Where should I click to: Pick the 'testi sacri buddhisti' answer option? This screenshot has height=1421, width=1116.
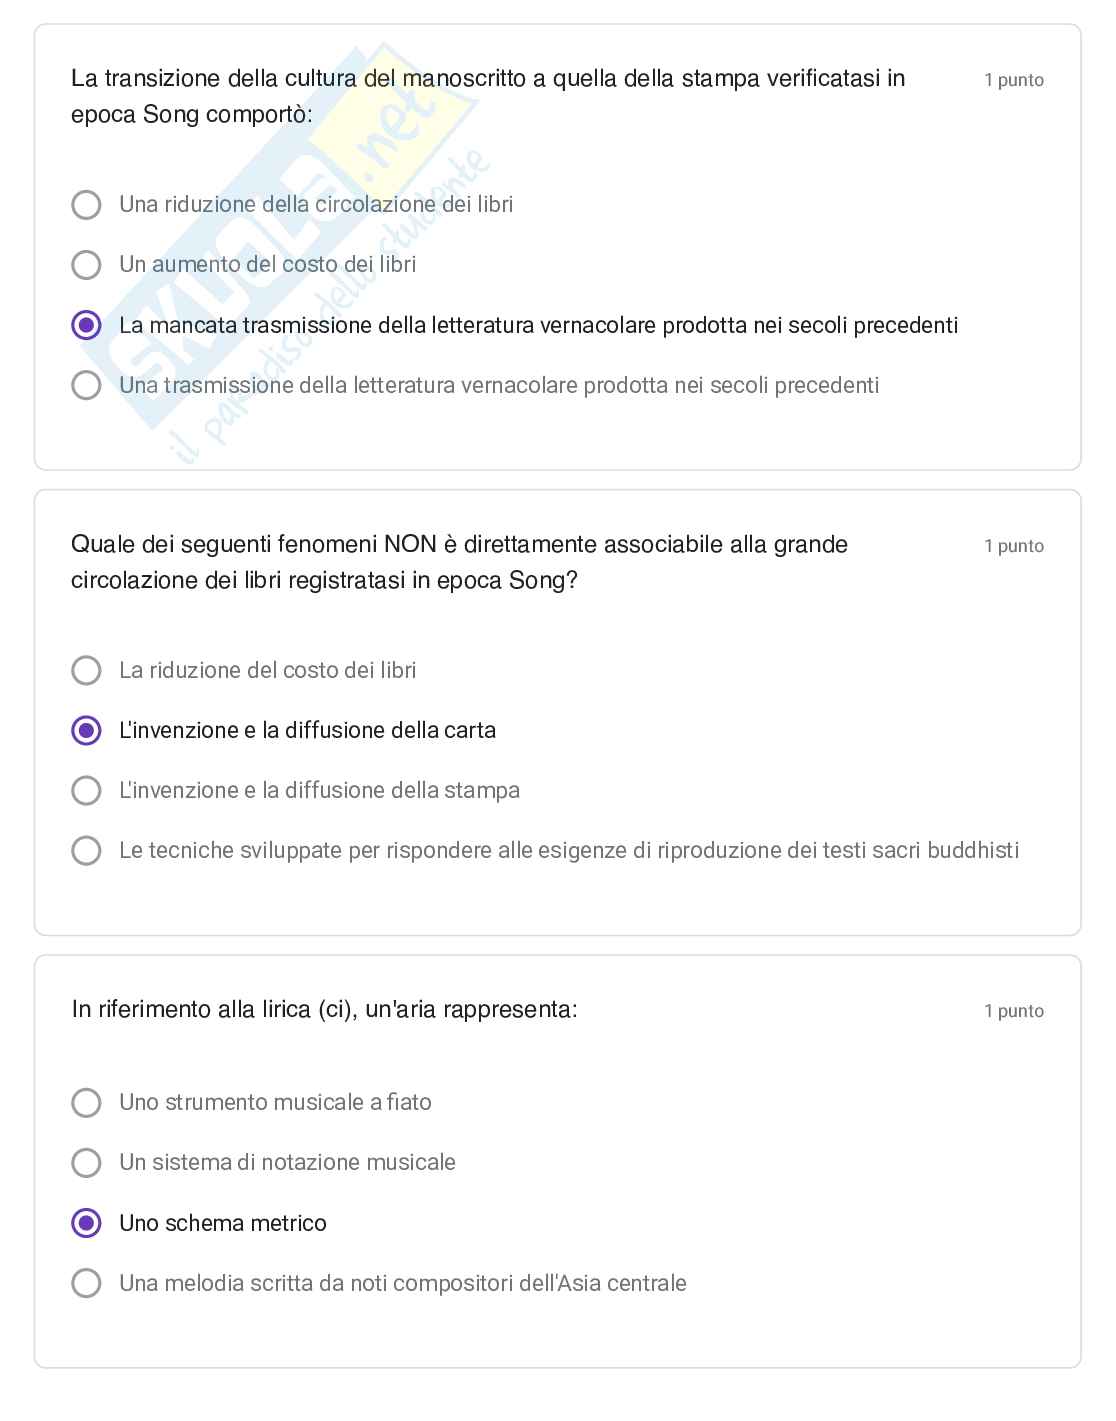click(x=87, y=851)
